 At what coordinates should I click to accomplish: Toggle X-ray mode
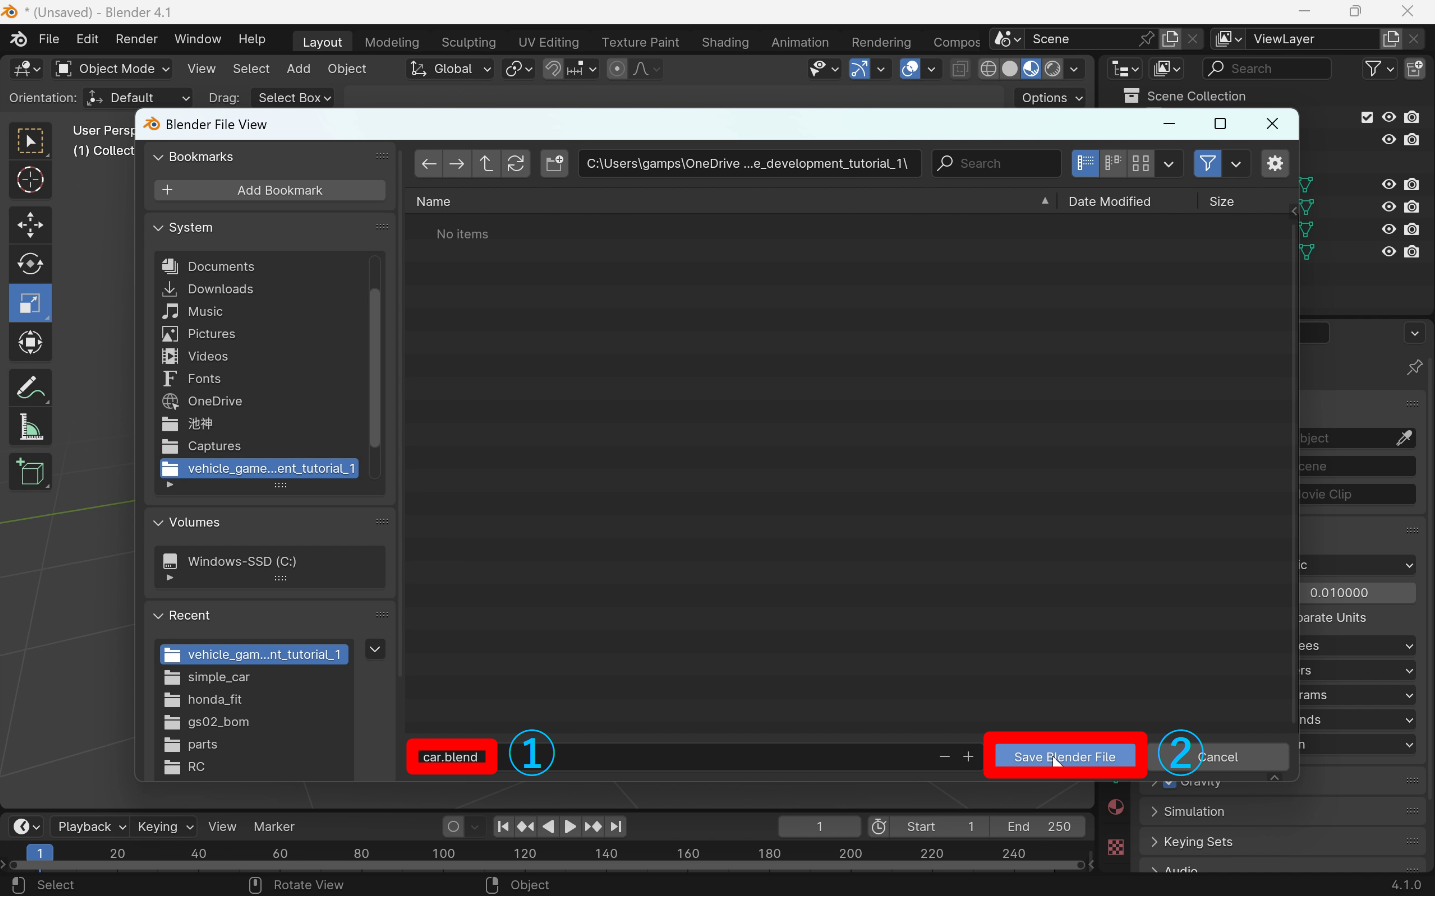[x=960, y=69]
